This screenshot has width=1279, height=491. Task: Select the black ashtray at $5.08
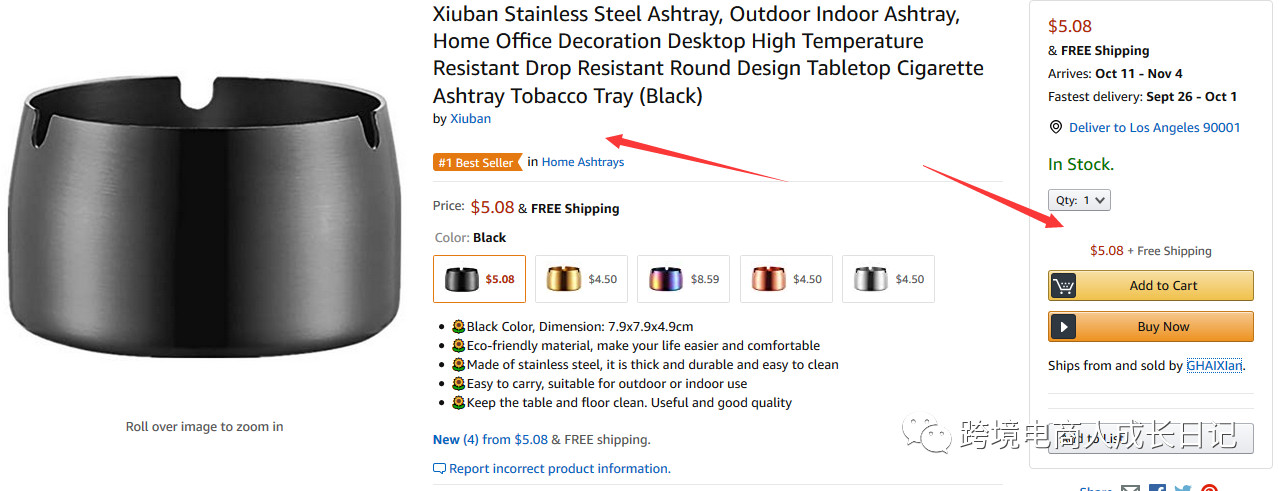(479, 279)
